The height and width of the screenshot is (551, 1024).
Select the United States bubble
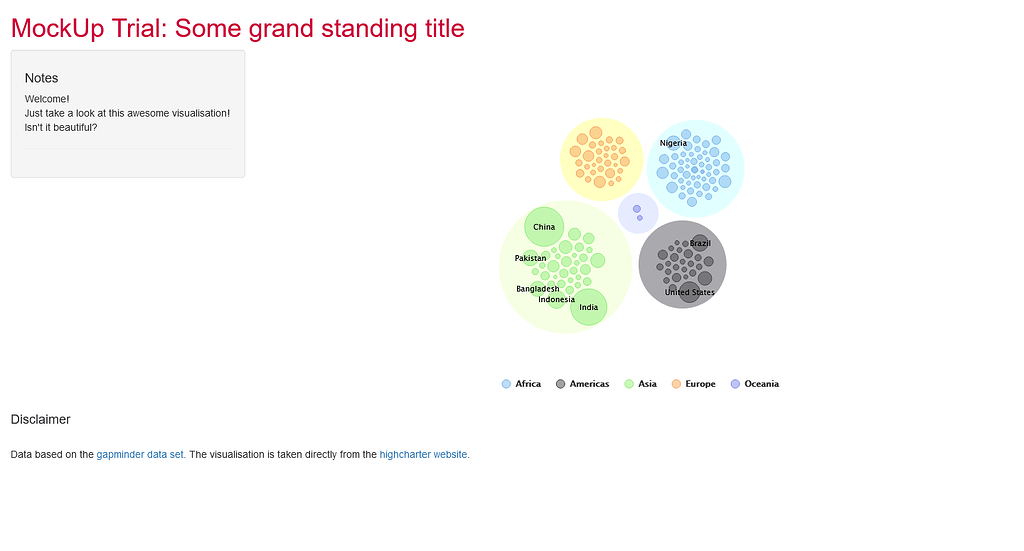pos(689,292)
